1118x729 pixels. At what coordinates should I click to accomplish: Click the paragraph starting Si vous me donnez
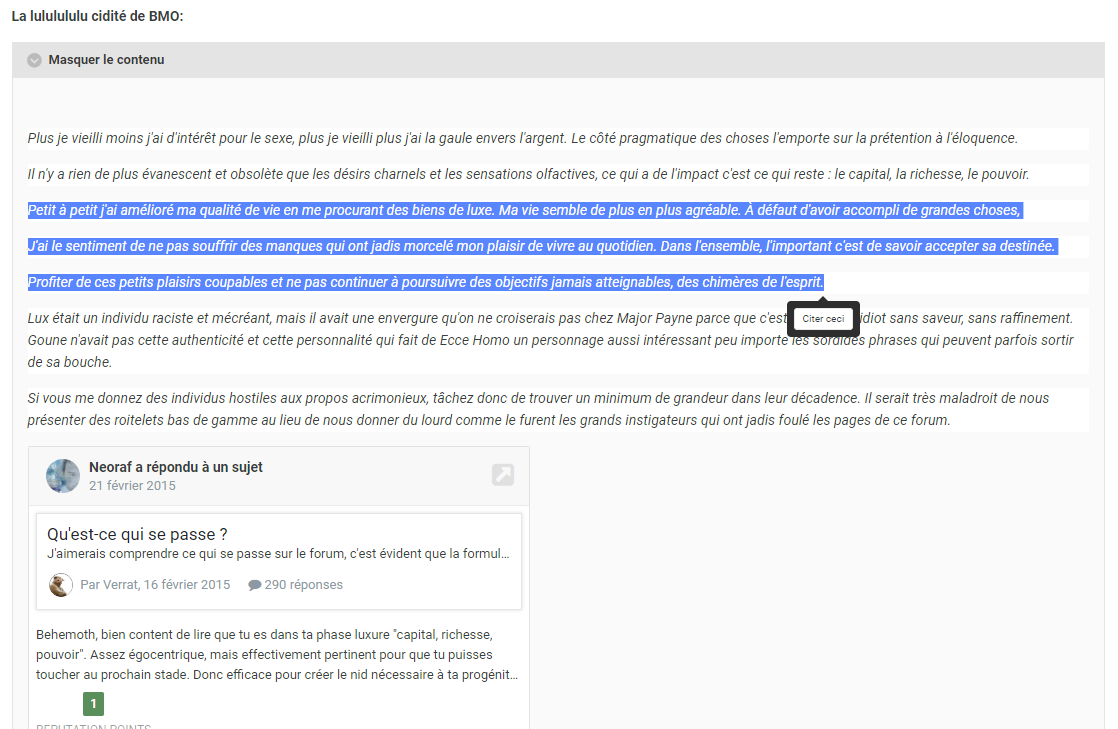click(x=538, y=409)
